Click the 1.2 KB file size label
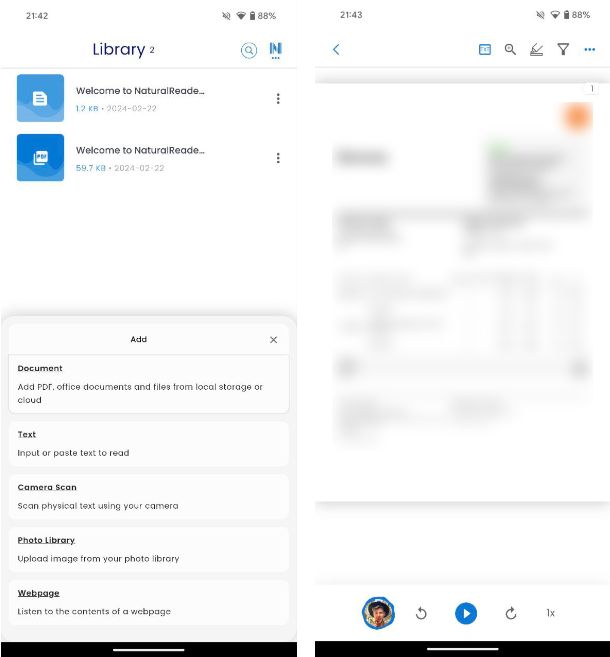This screenshot has height=657, width=610. [x=87, y=109]
